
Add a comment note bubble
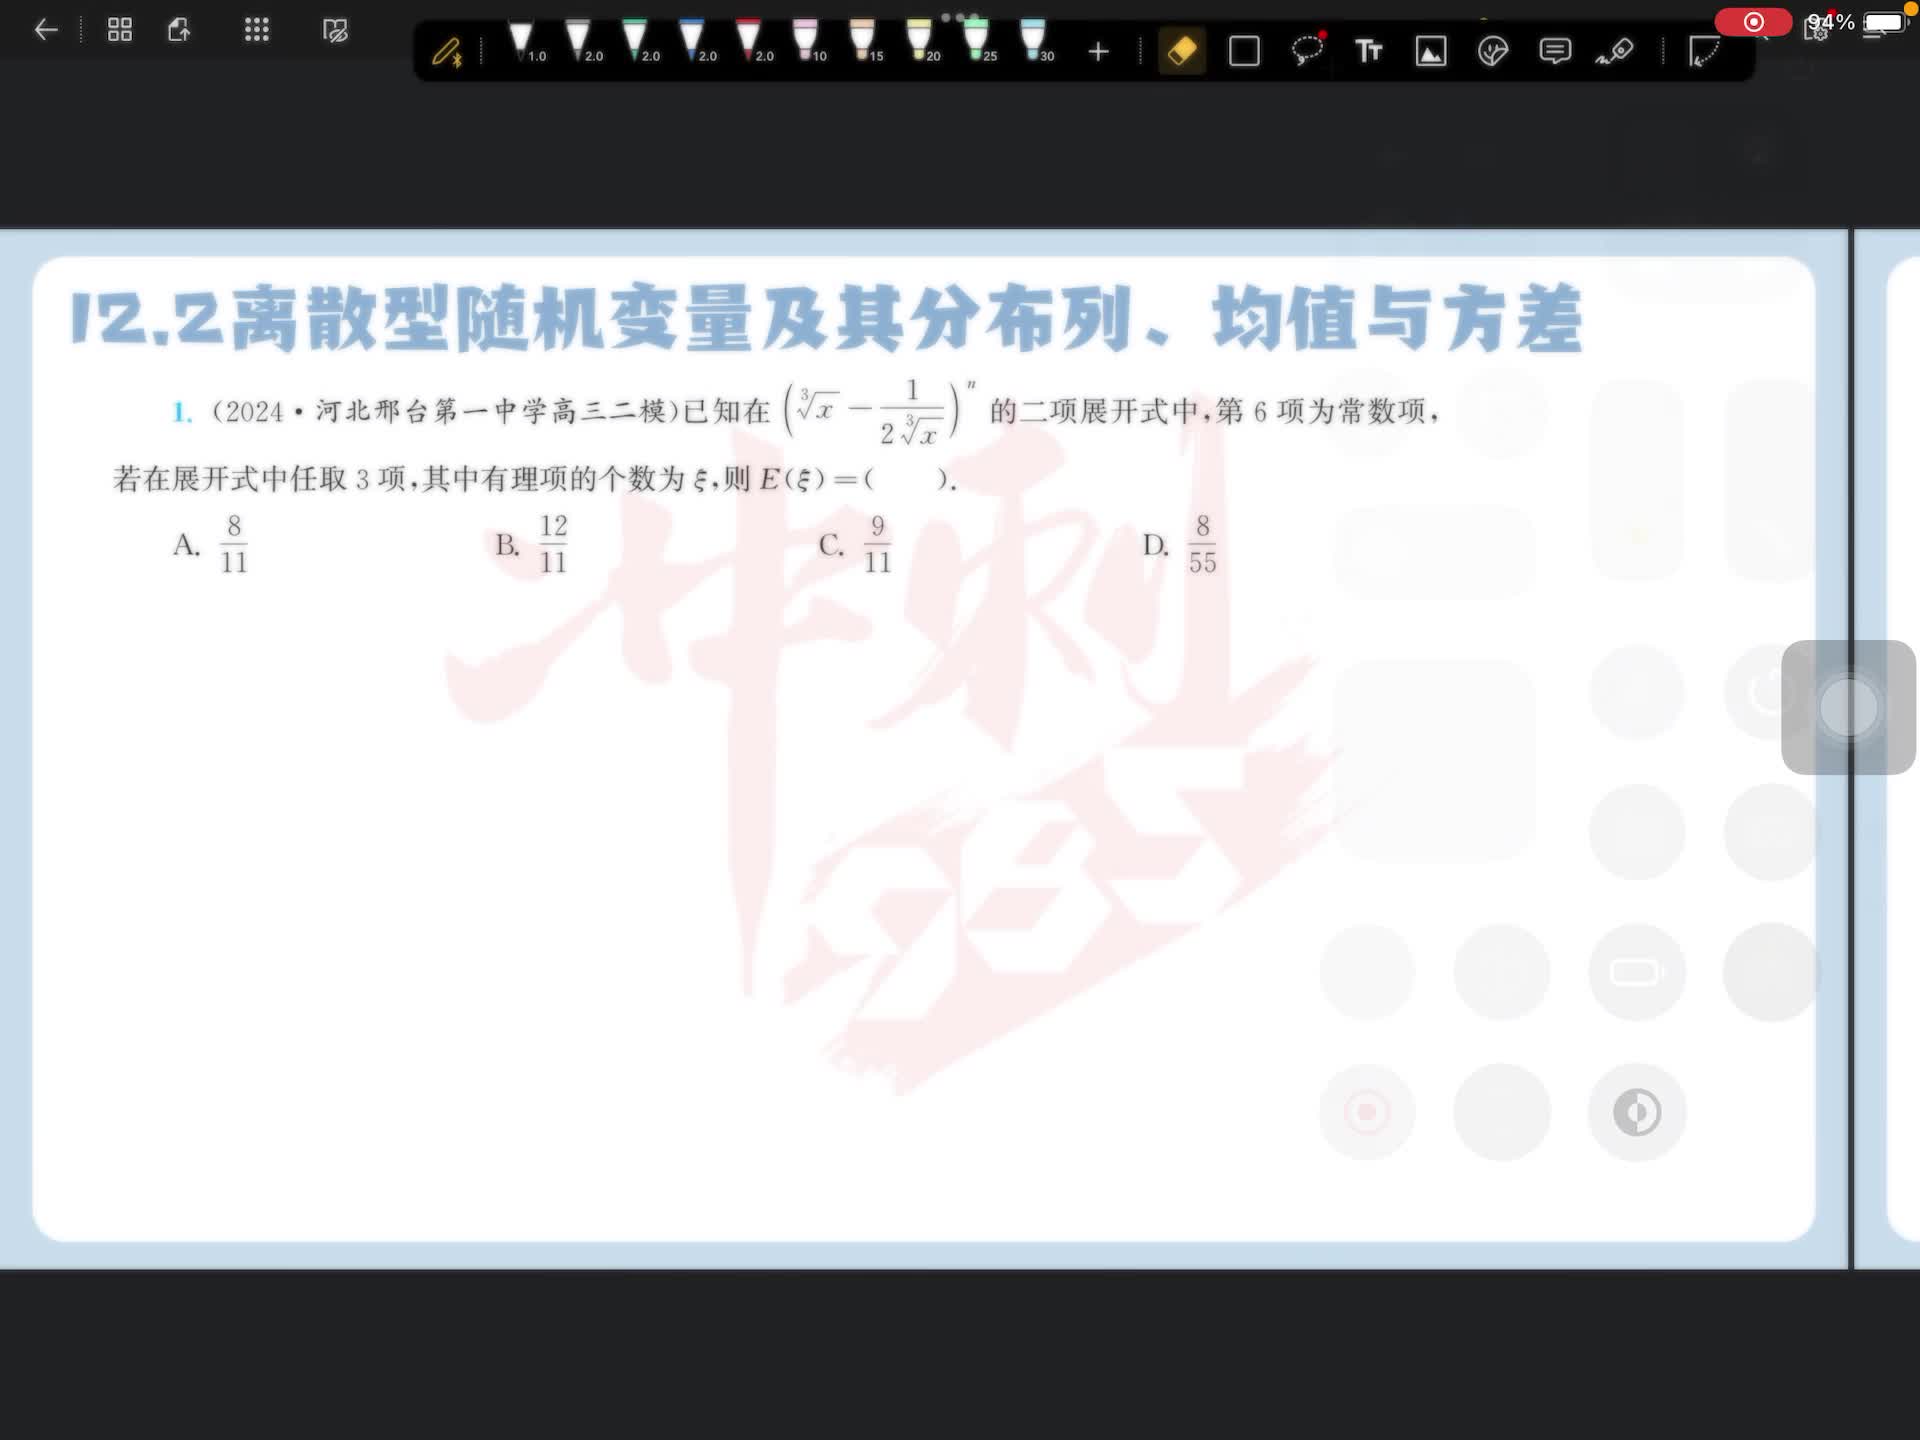click(x=1554, y=51)
